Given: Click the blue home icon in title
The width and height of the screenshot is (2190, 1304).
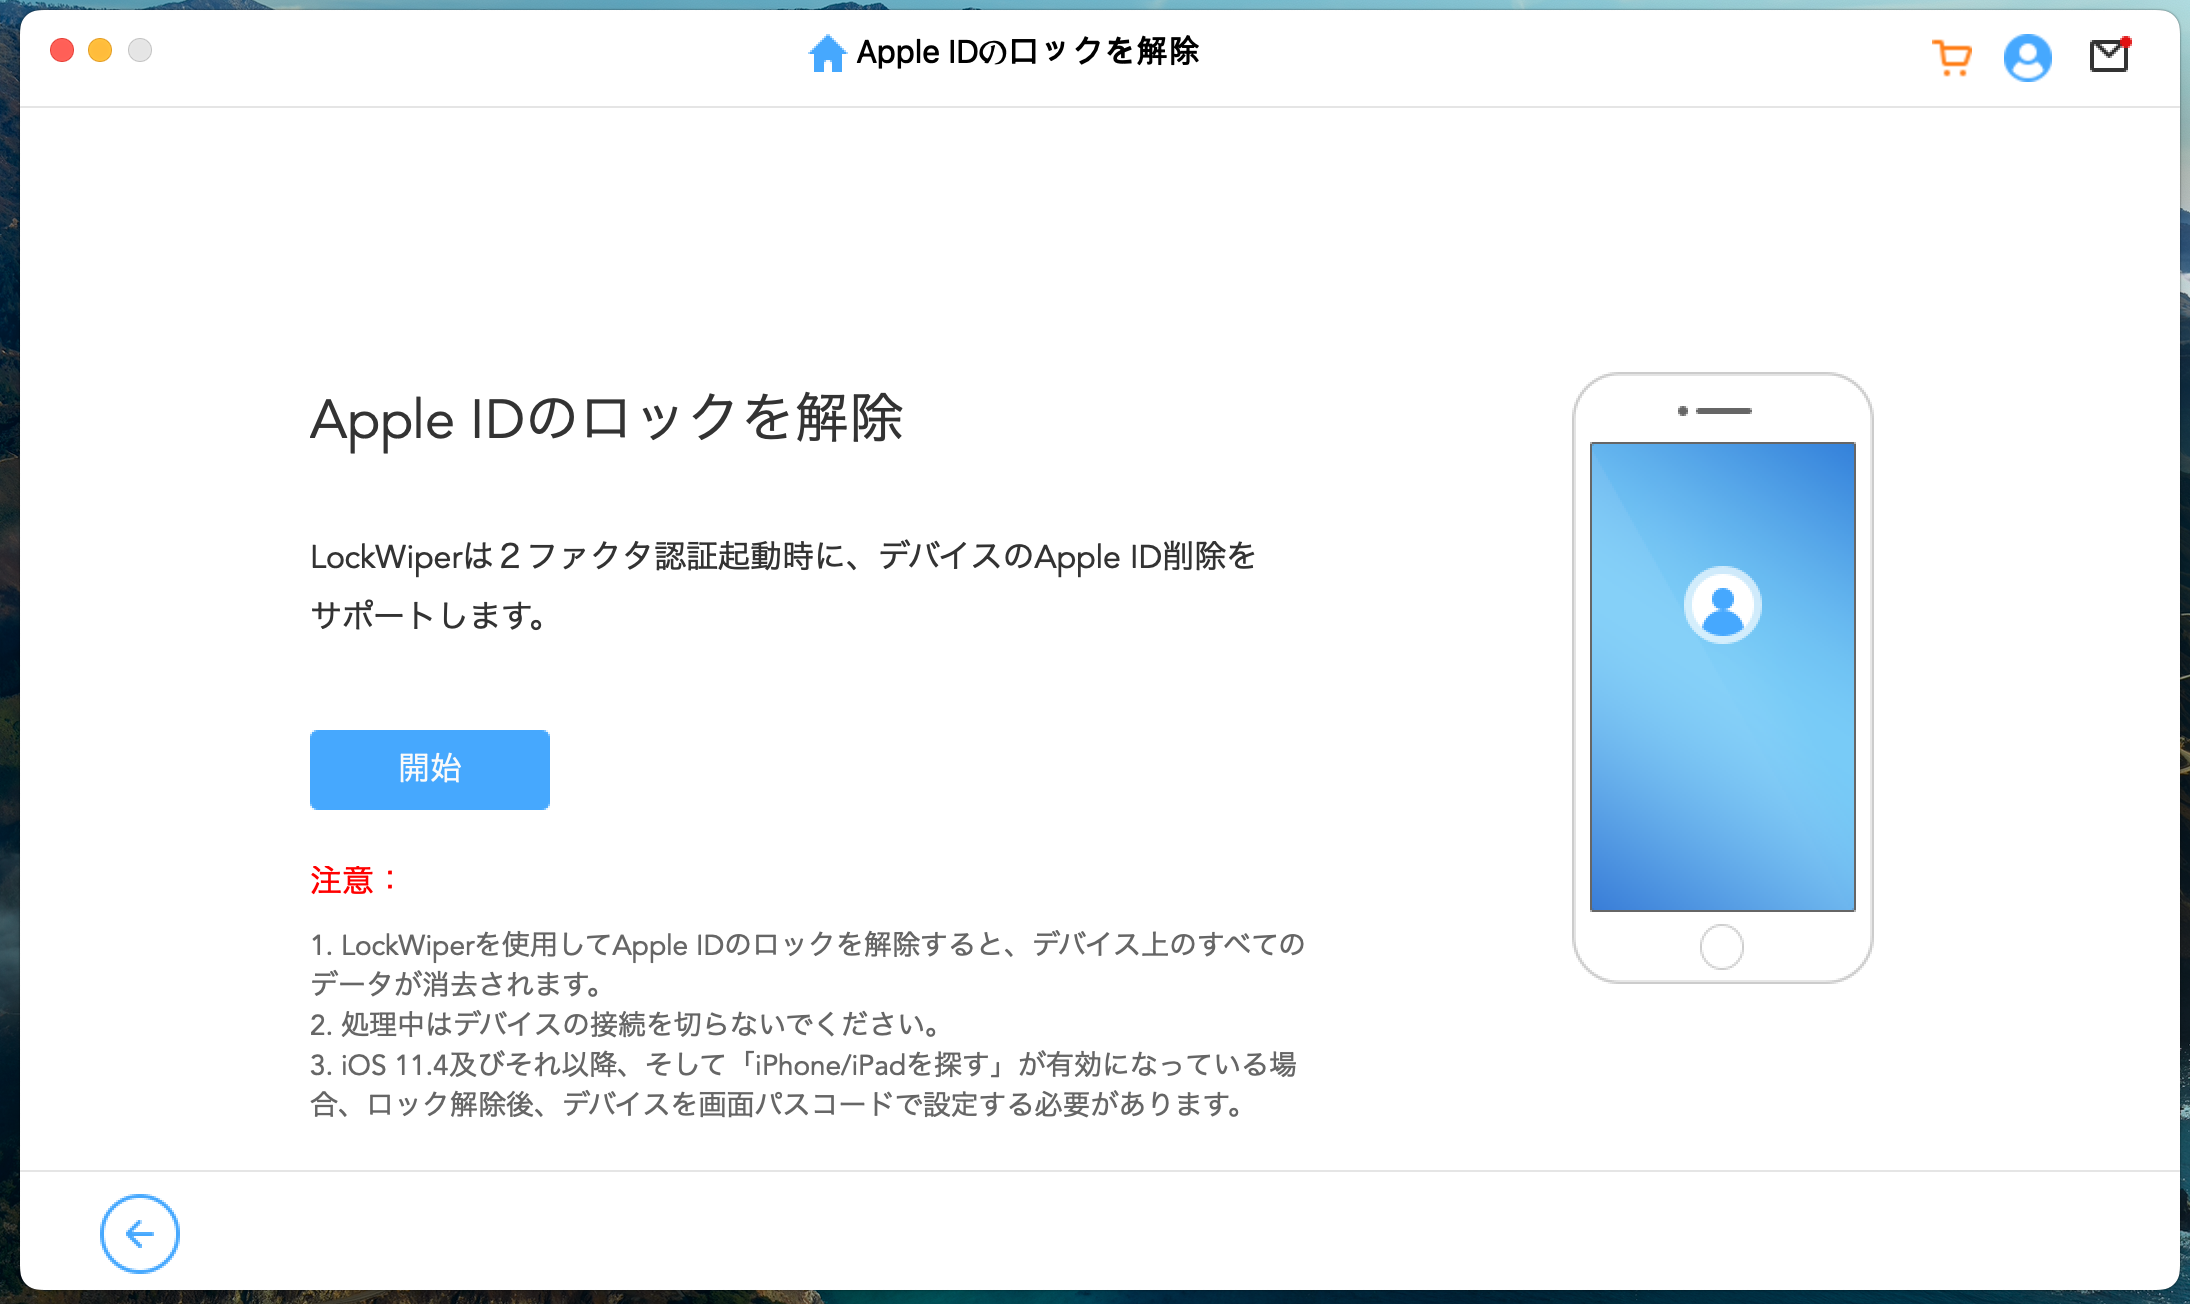Looking at the screenshot, I should 827,53.
